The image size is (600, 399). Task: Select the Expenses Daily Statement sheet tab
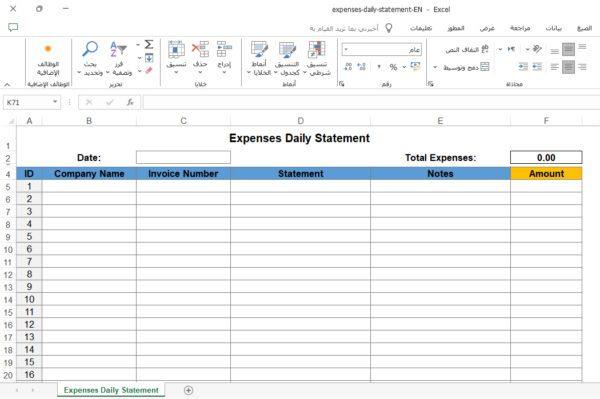pos(111,390)
